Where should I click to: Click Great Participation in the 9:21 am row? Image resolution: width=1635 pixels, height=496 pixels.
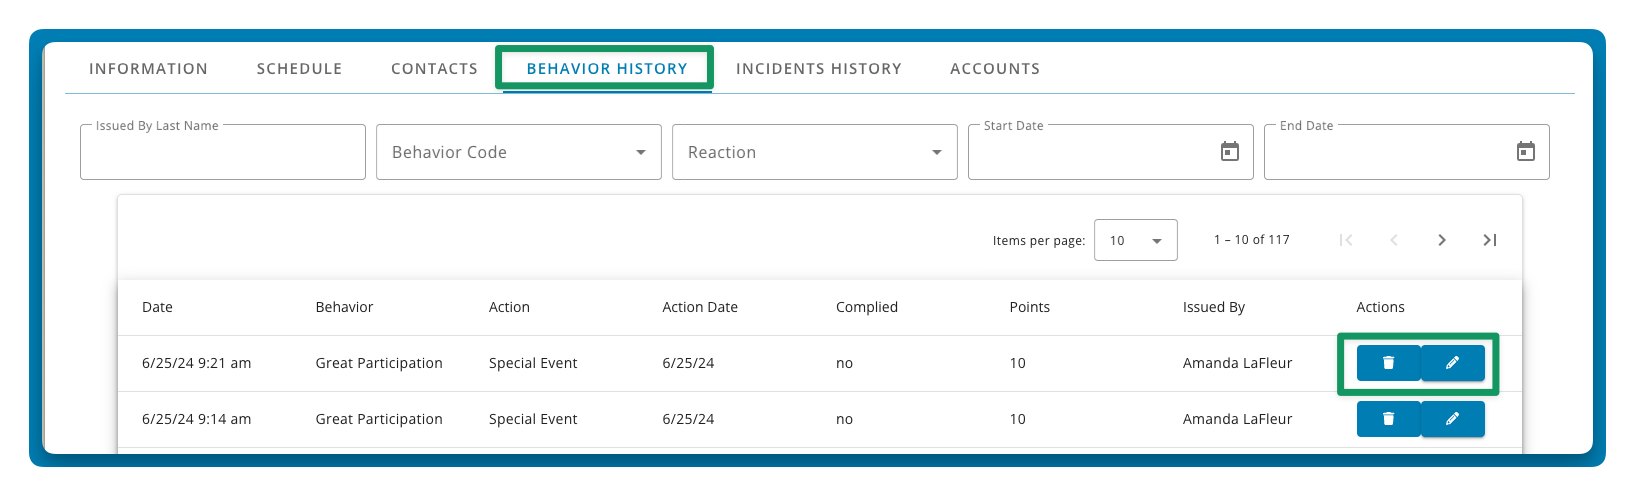(x=379, y=363)
